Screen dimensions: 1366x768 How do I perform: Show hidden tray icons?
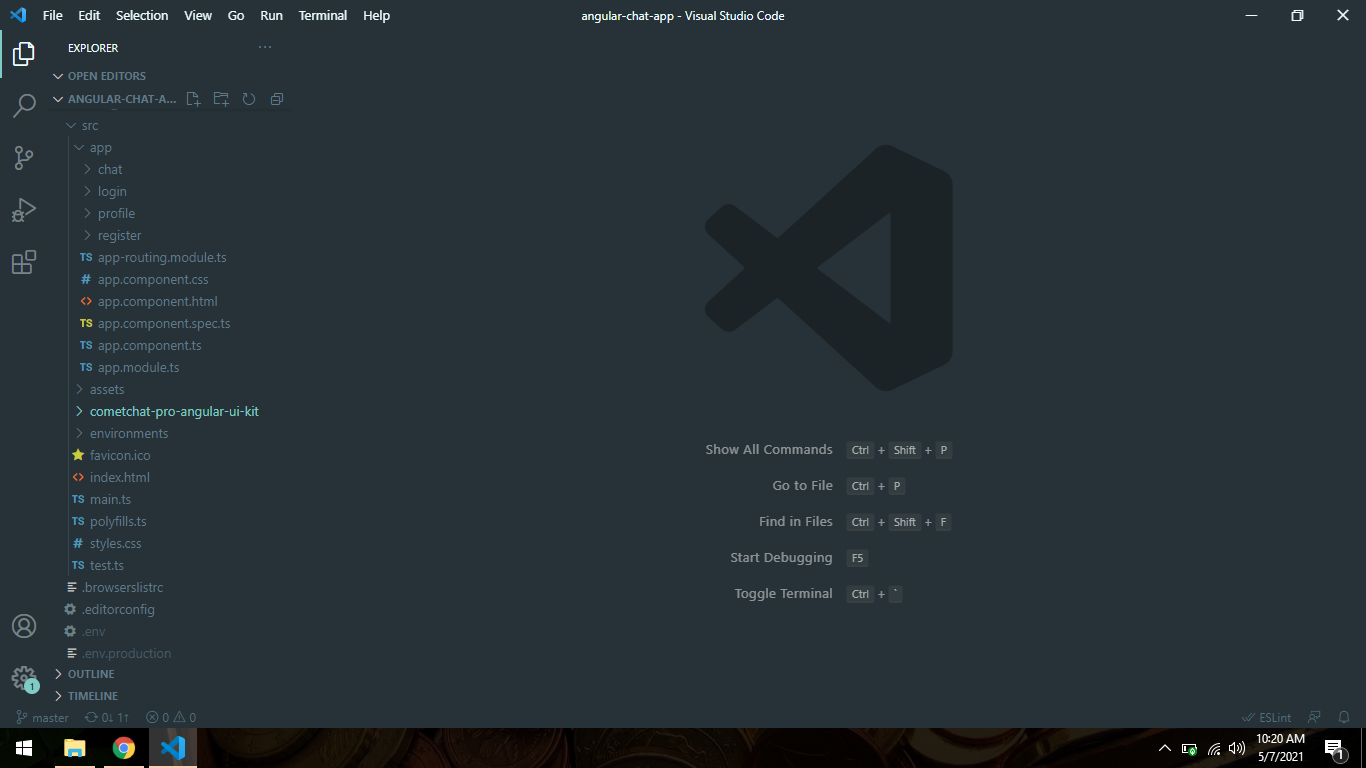(1164, 748)
